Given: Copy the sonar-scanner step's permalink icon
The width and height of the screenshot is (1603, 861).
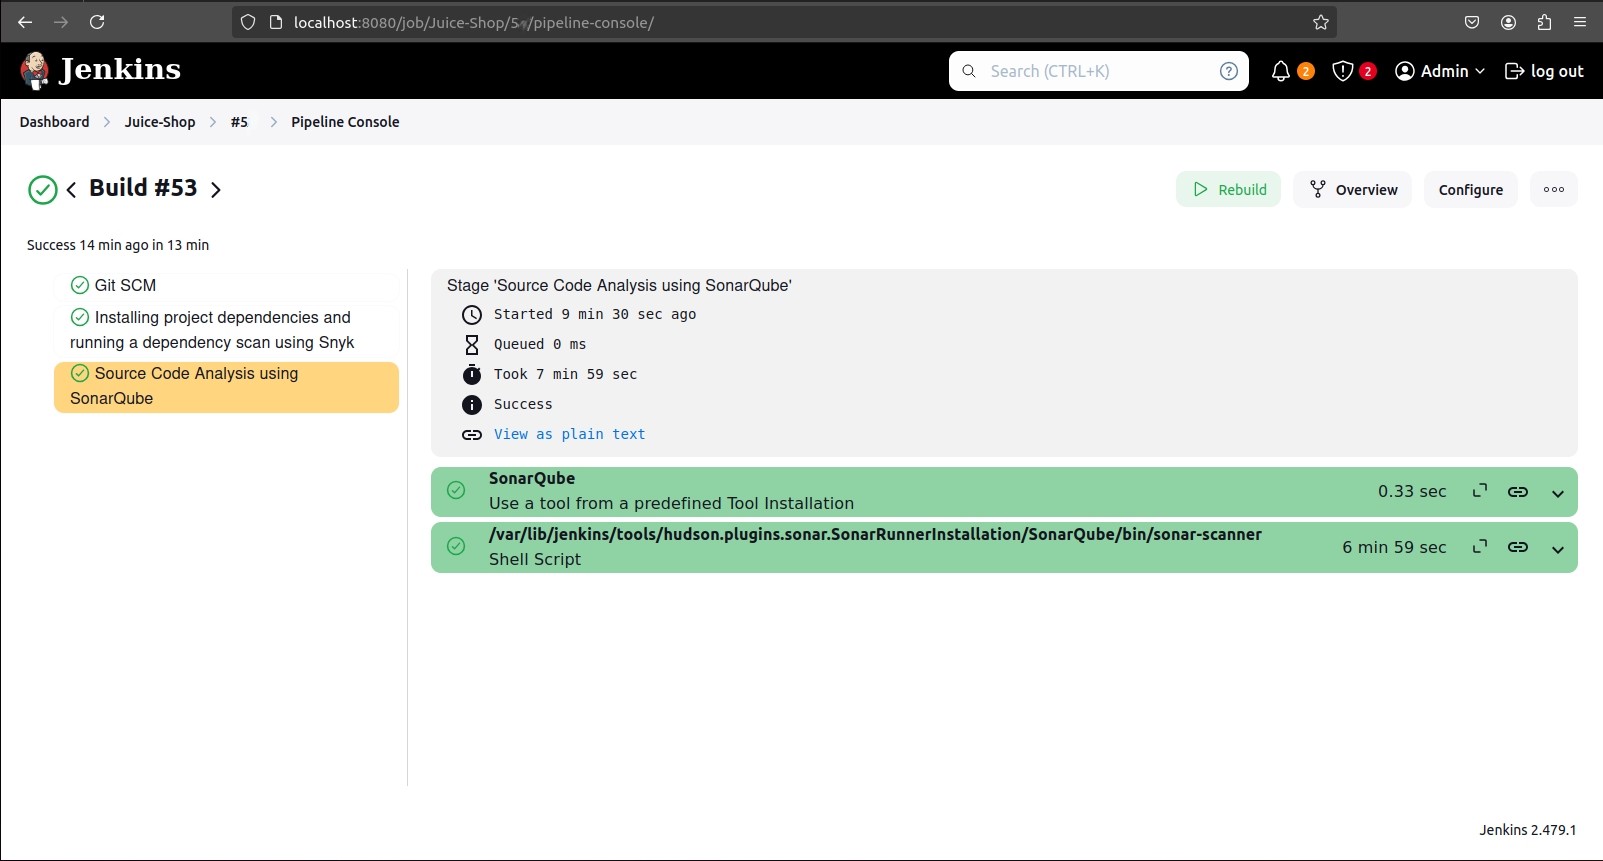Looking at the screenshot, I should click(1517, 547).
